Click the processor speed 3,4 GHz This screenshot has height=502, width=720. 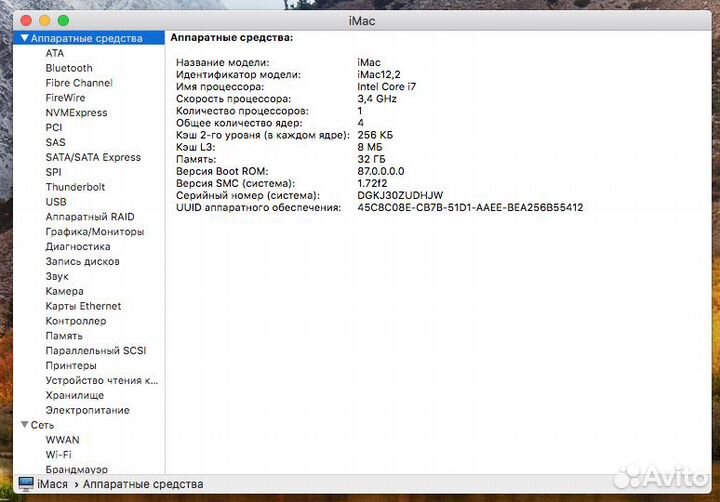coord(377,99)
